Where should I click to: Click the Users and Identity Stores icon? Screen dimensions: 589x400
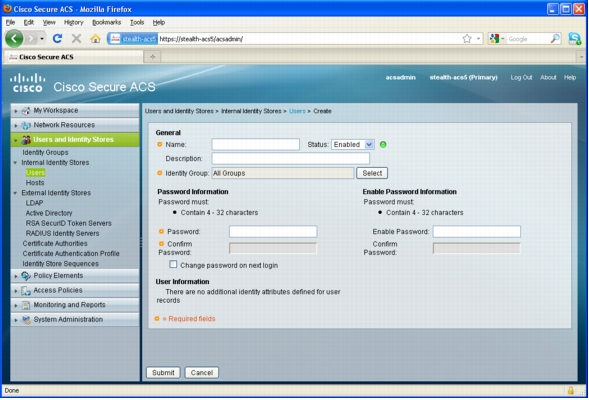point(26,140)
